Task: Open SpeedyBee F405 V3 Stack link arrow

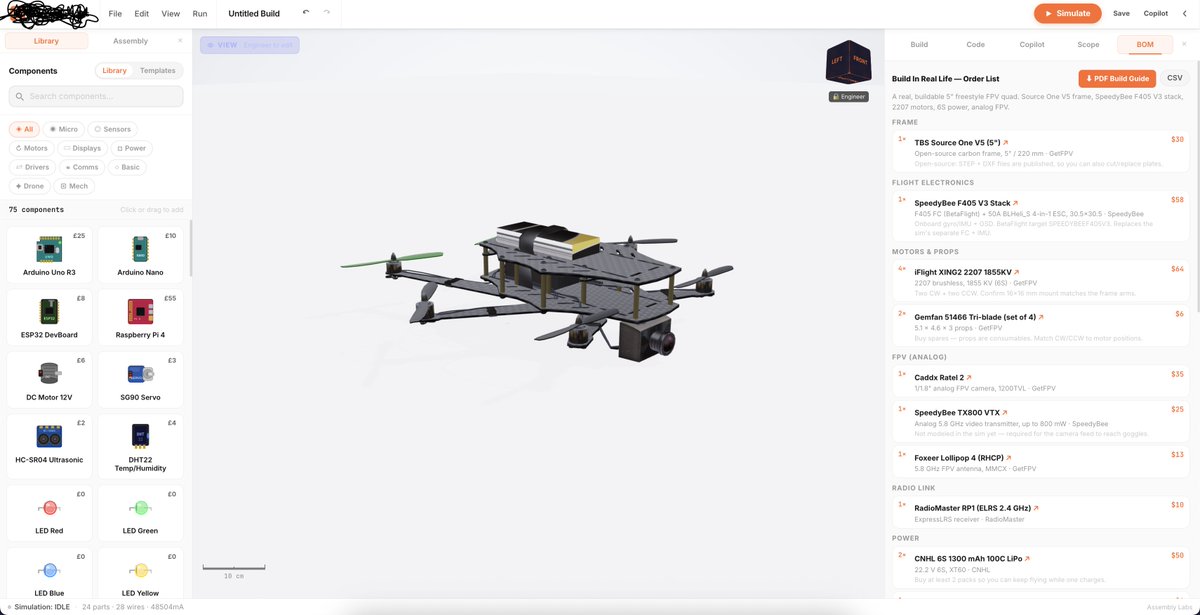Action: [1016, 203]
